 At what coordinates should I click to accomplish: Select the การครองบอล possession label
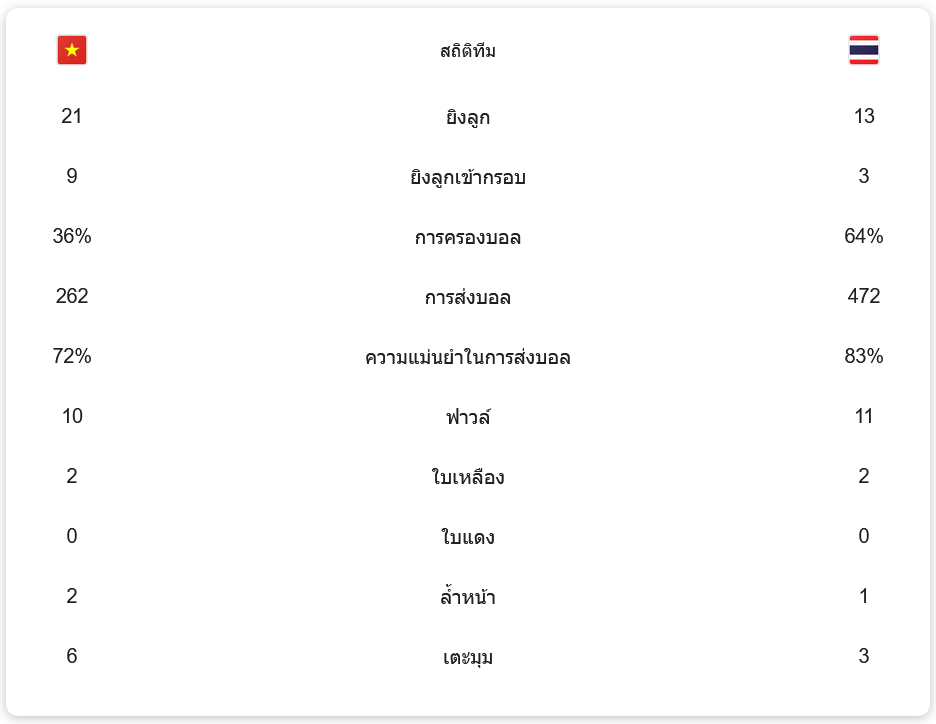[468, 238]
